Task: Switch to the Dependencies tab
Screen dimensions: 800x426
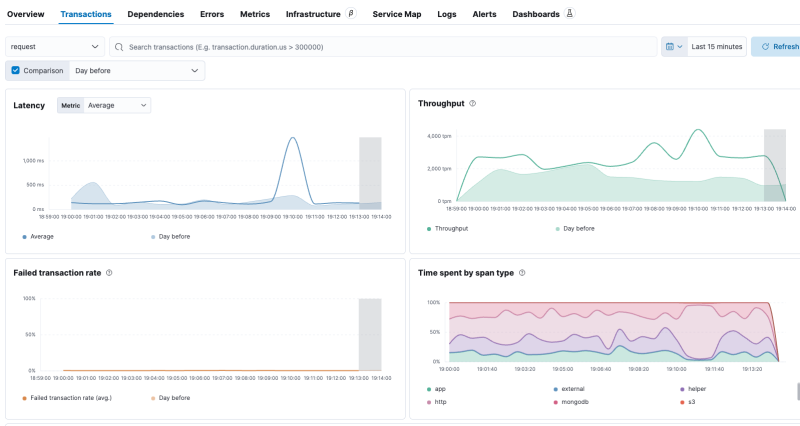Action: [x=155, y=15]
